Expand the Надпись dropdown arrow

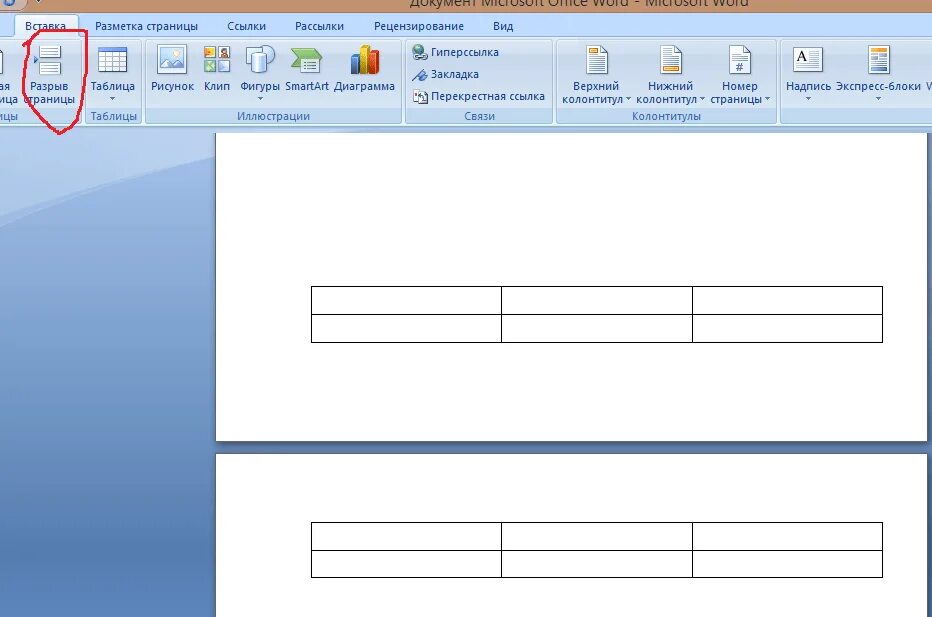point(808,99)
